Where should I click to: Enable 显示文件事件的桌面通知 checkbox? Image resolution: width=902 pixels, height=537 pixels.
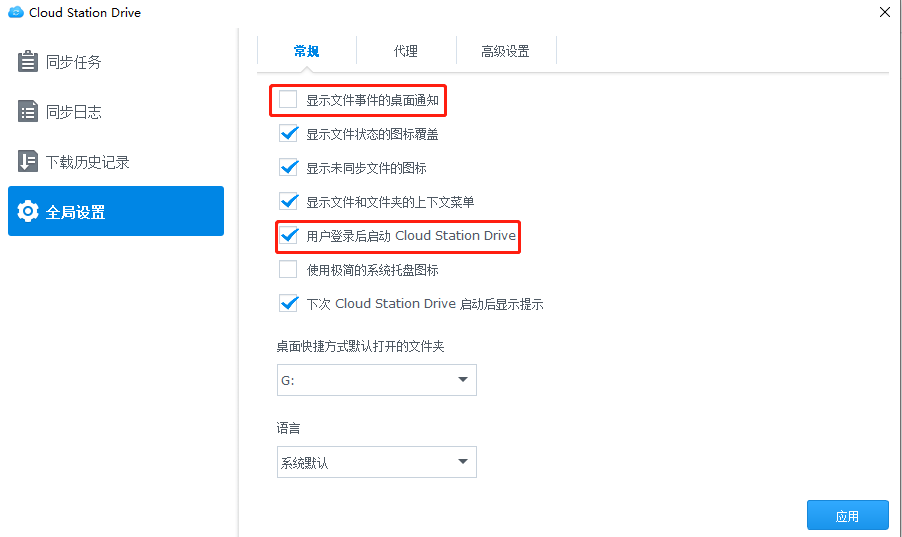(x=288, y=100)
